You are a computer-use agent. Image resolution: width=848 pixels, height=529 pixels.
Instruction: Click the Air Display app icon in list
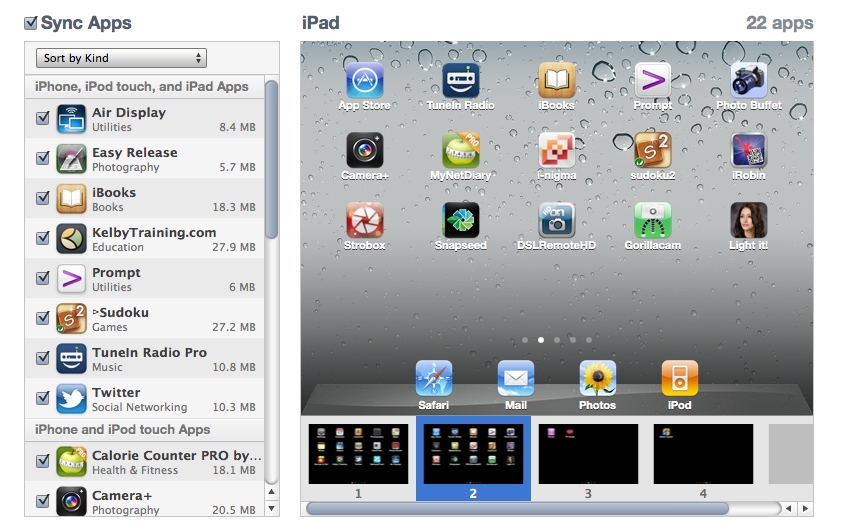click(71, 118)
